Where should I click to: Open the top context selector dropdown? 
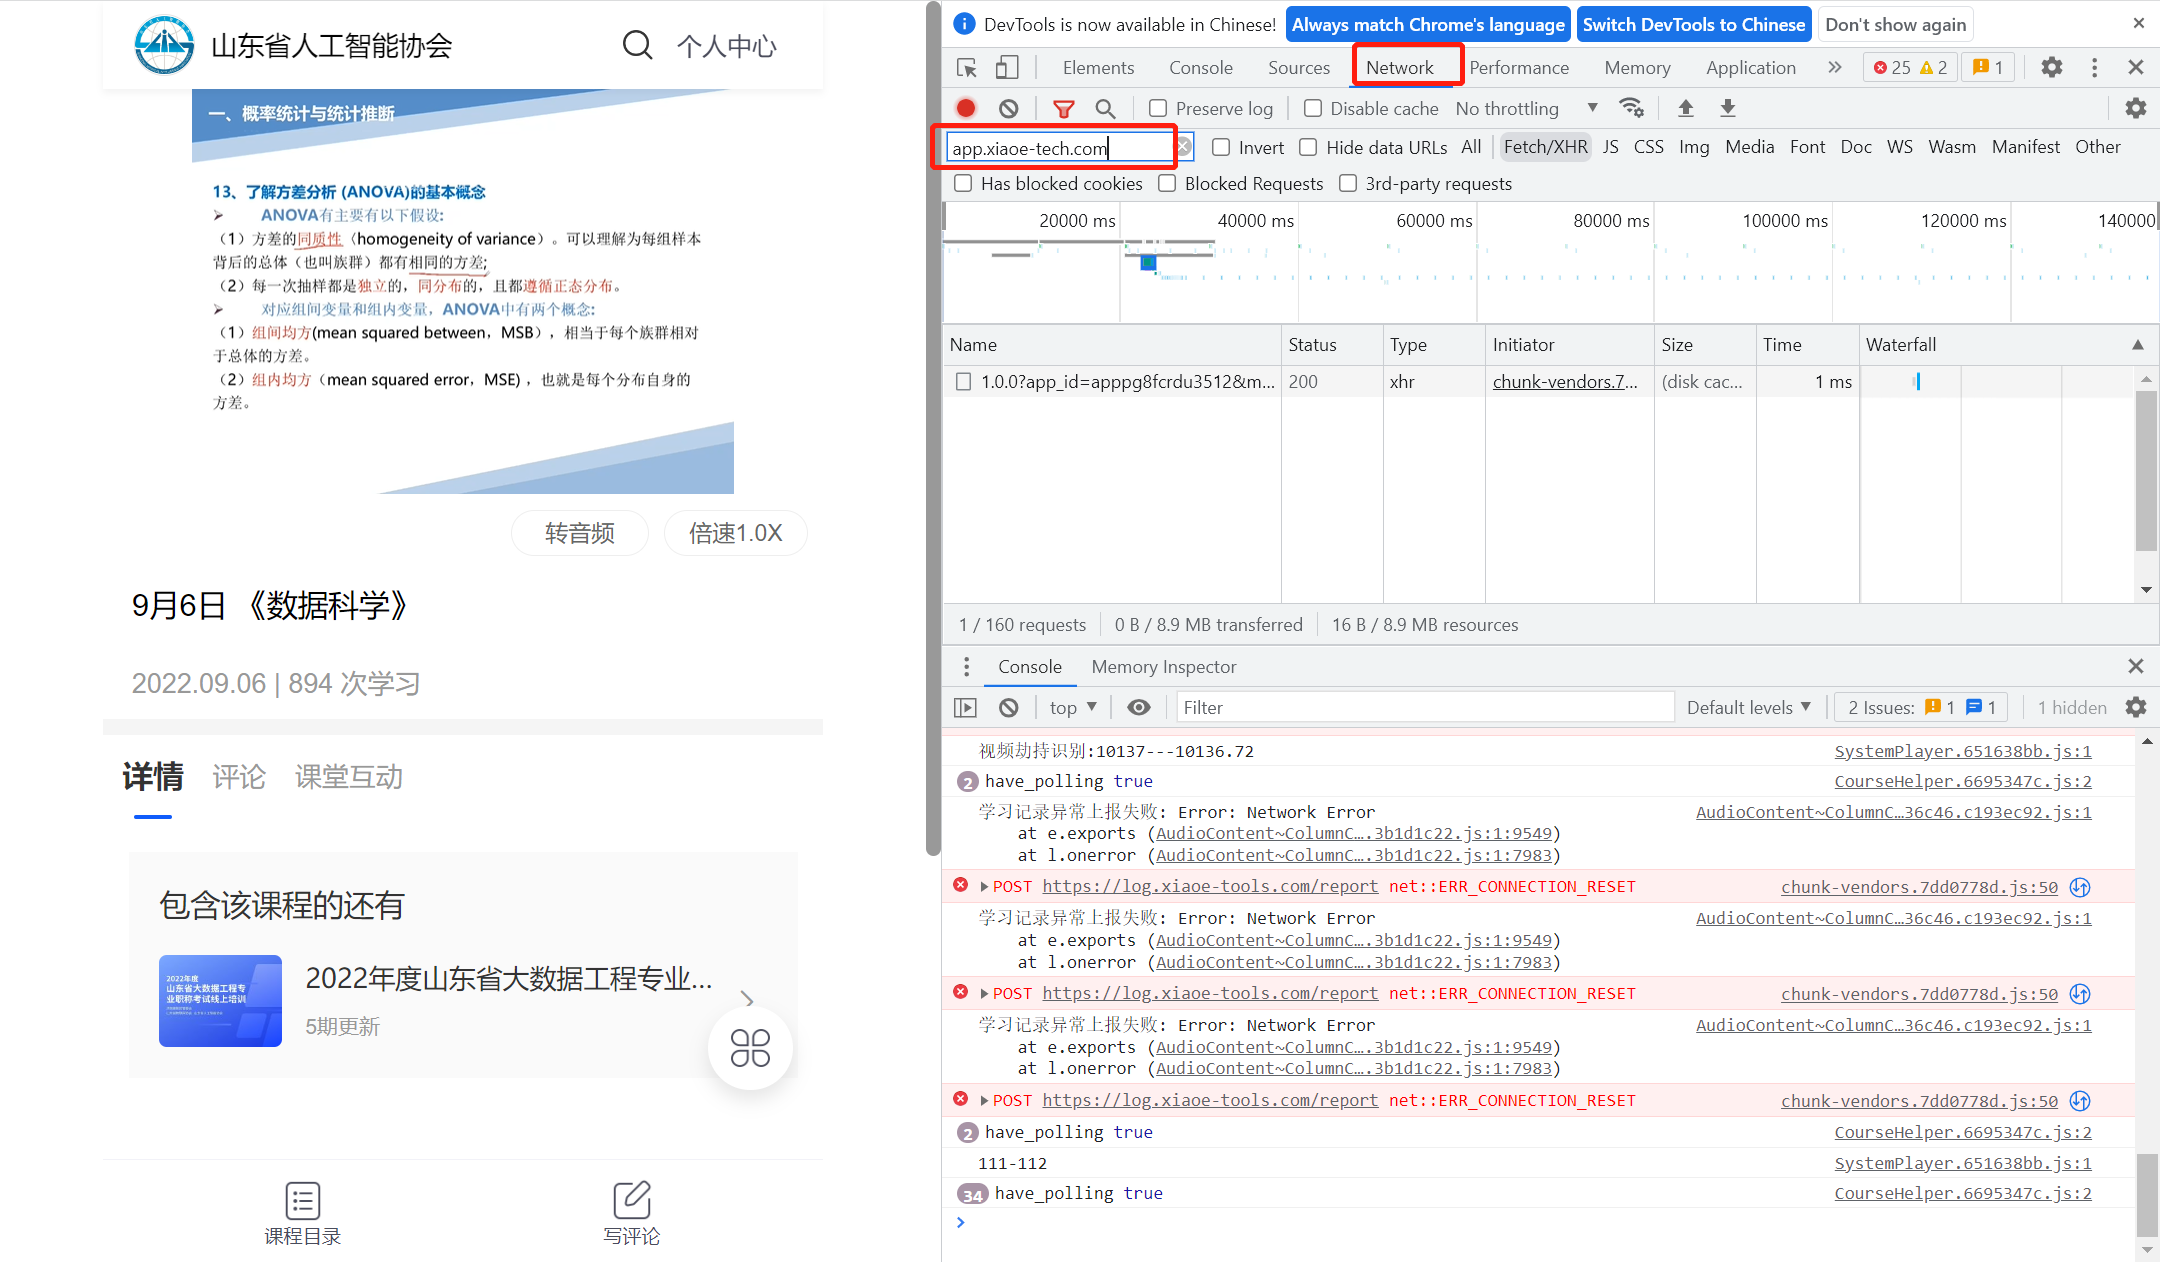pos(1073,707)
